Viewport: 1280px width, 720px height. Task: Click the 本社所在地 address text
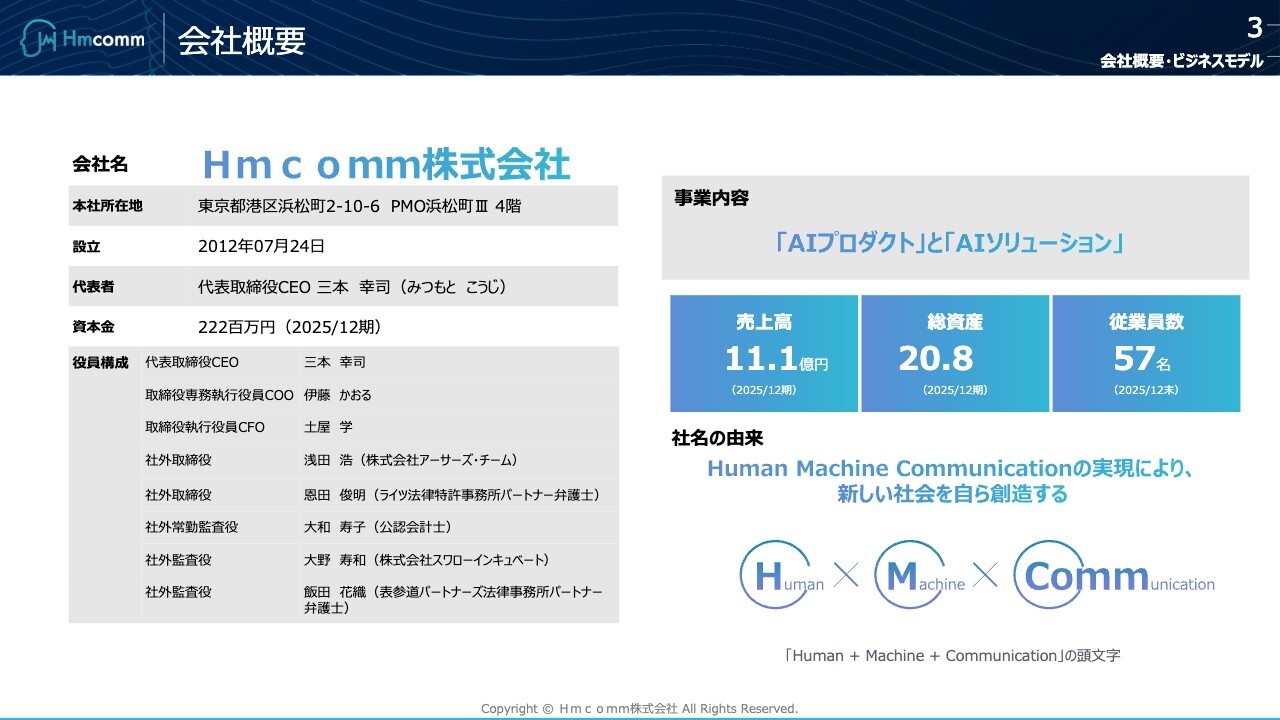click(x=359, y=206)
